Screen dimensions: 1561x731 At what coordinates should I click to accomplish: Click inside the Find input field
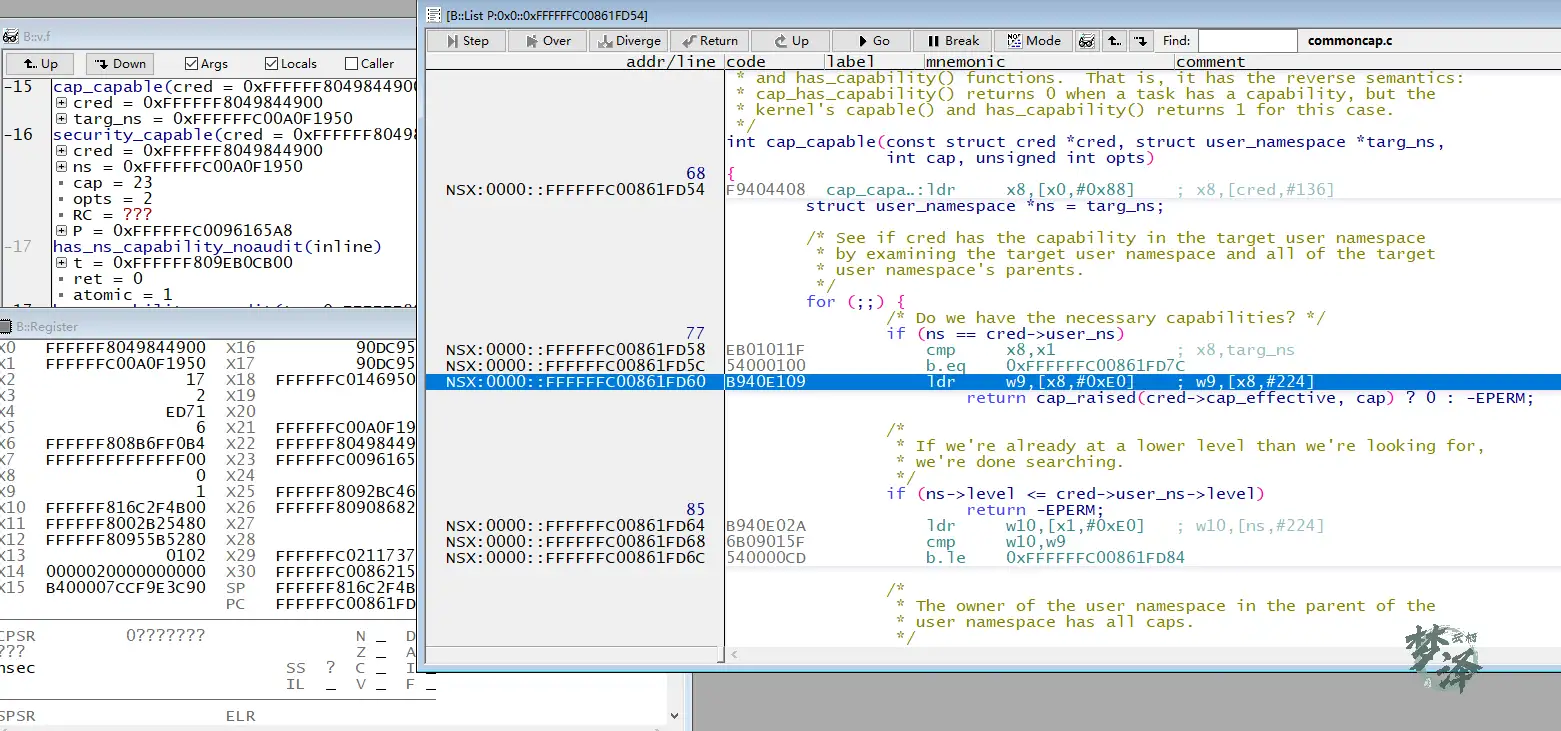(1246, 41)
